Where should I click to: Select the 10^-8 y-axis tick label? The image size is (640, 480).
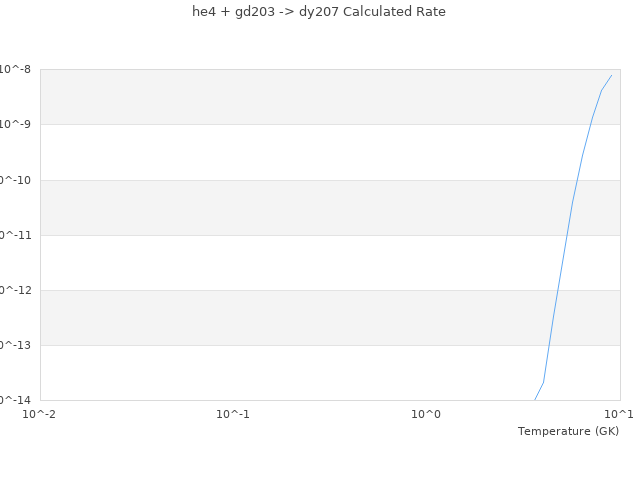16,69
